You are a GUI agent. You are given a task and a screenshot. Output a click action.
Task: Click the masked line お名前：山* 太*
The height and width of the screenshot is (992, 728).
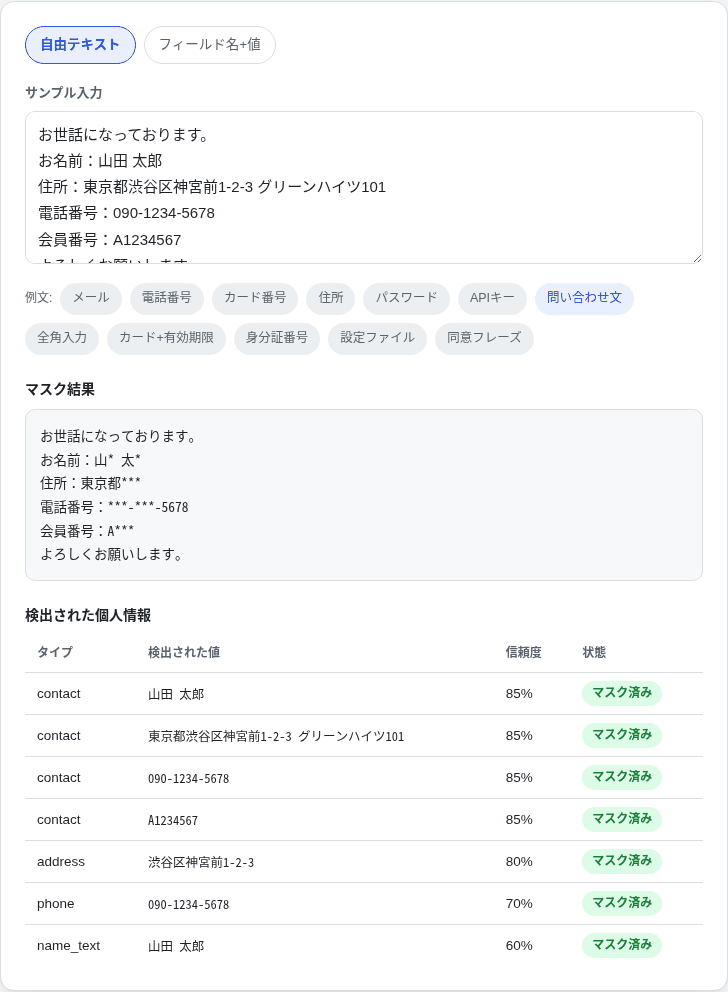90,460
